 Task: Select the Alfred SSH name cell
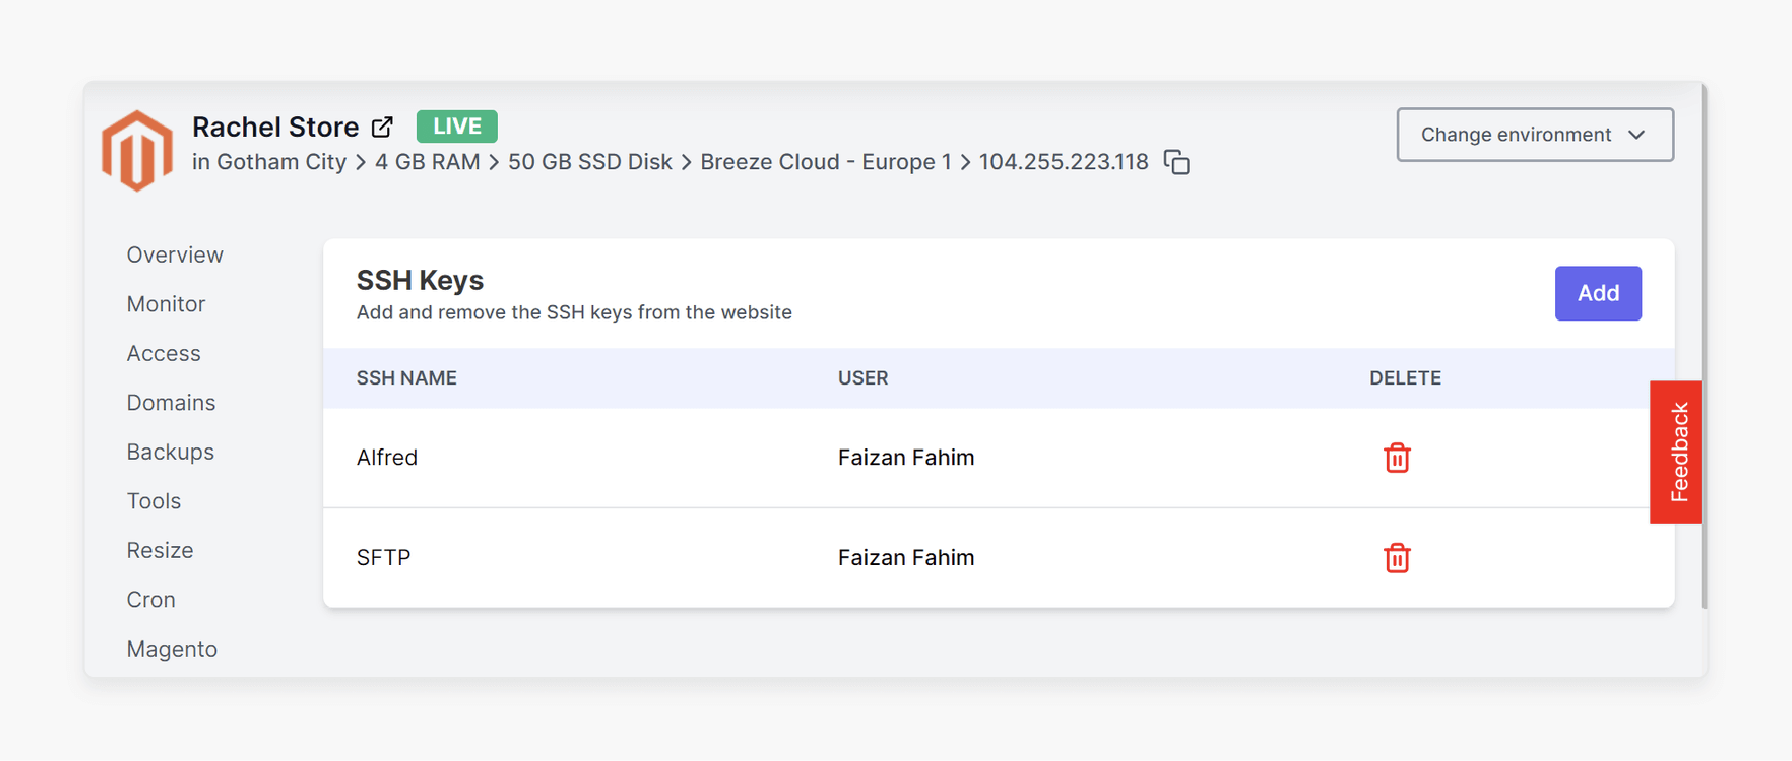click(387, 458)
